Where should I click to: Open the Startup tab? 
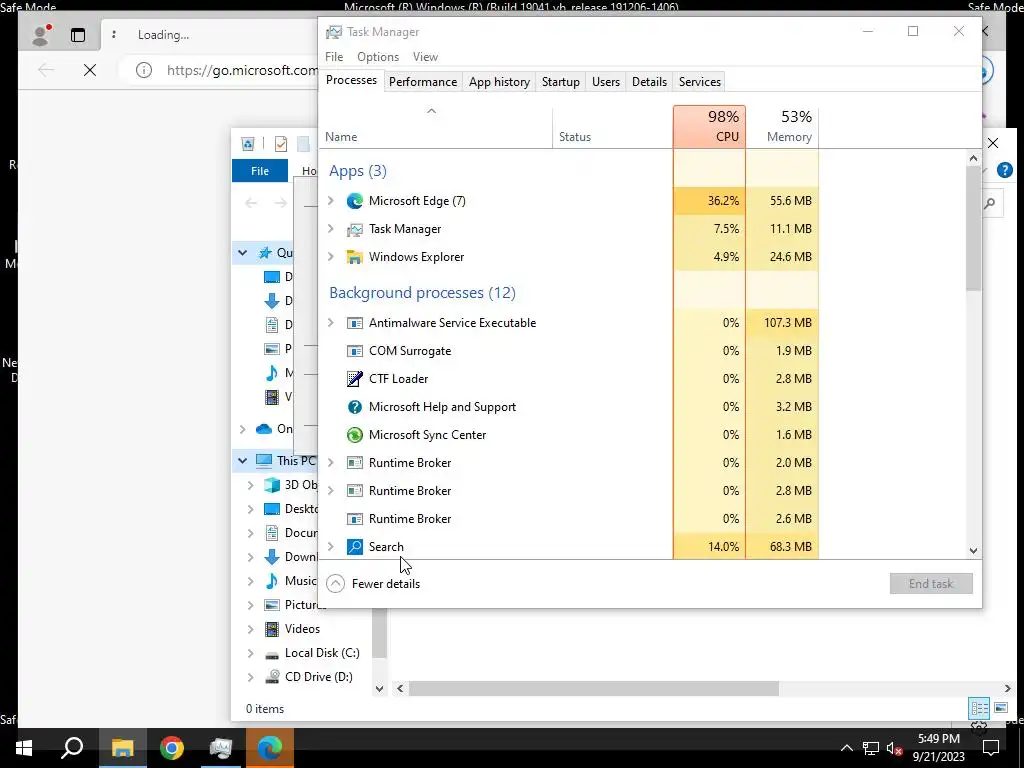pos(560,82)
